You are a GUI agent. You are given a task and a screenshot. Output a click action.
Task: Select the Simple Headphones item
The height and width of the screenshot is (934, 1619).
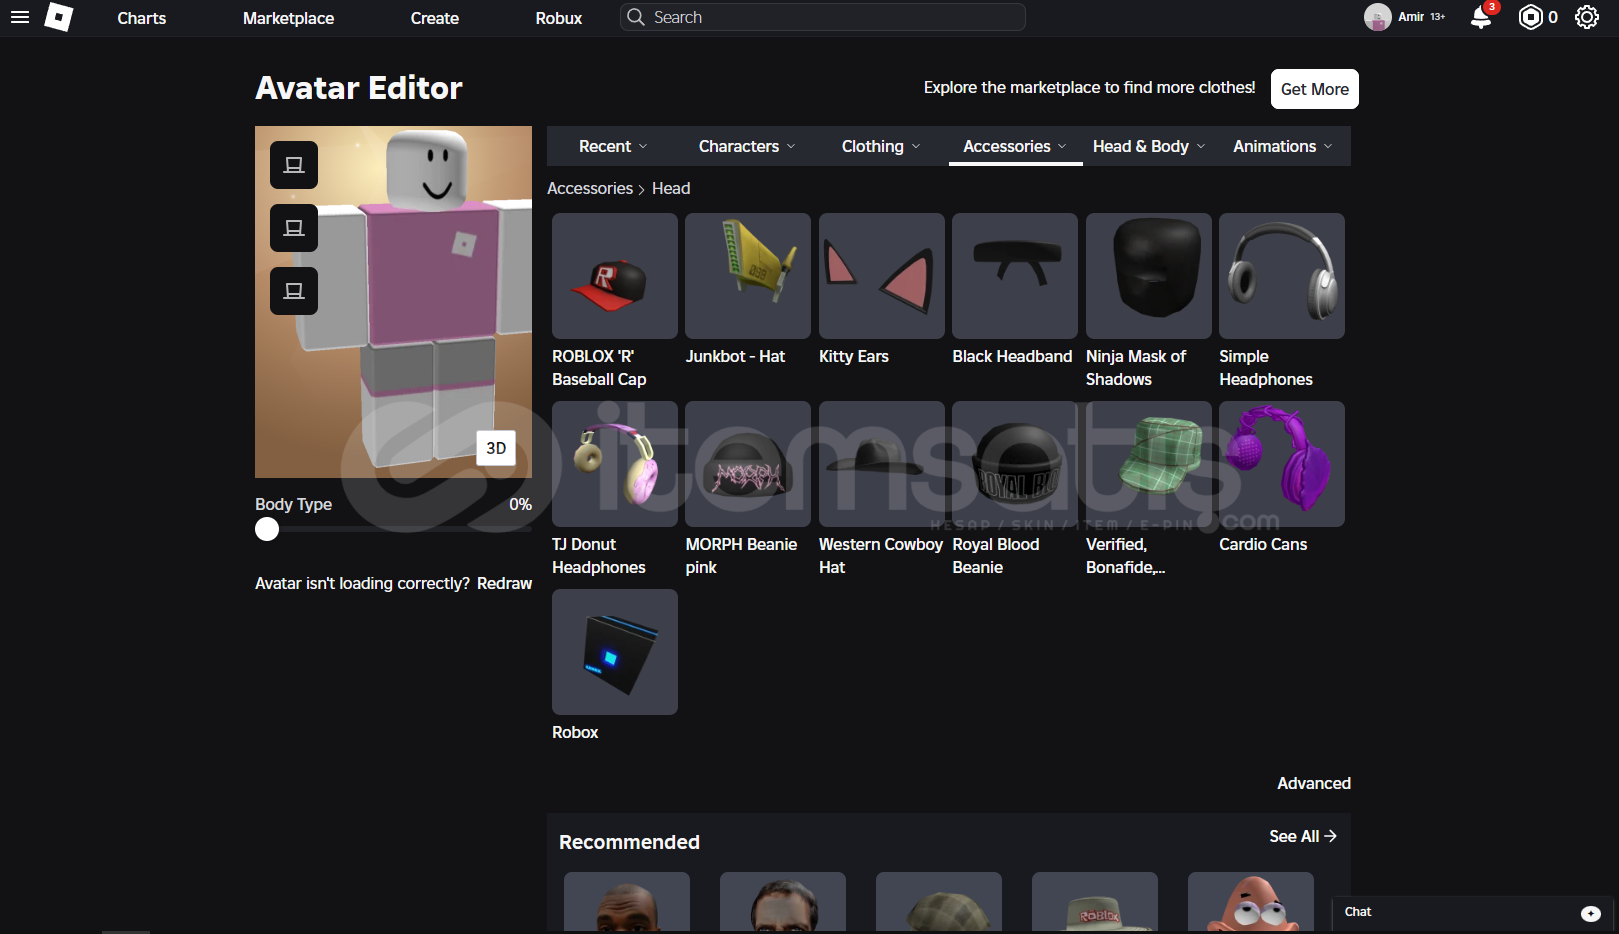click(1282, 276)
